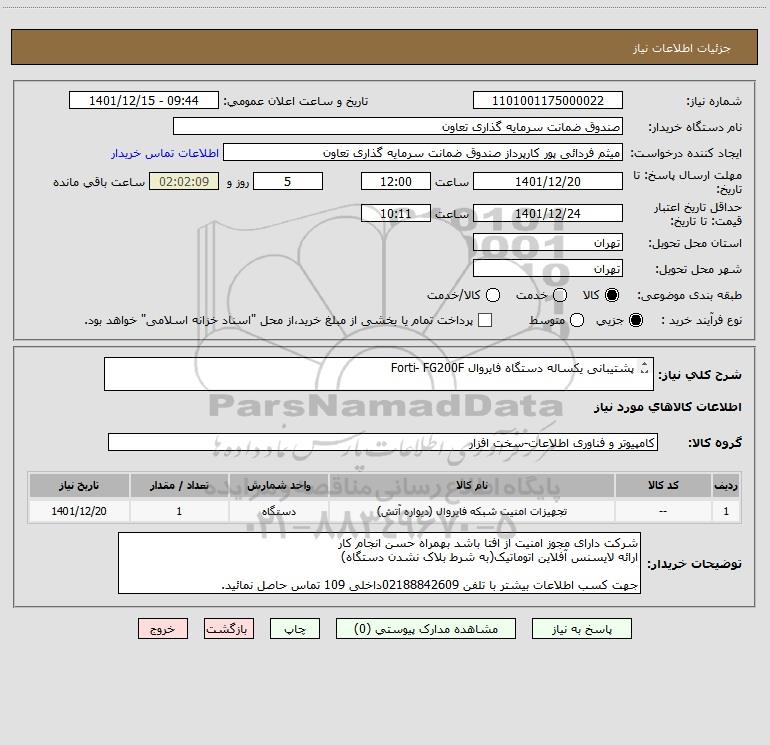
Task: Click the general description Forti- FG200F textbox
Action: [379, 374]
